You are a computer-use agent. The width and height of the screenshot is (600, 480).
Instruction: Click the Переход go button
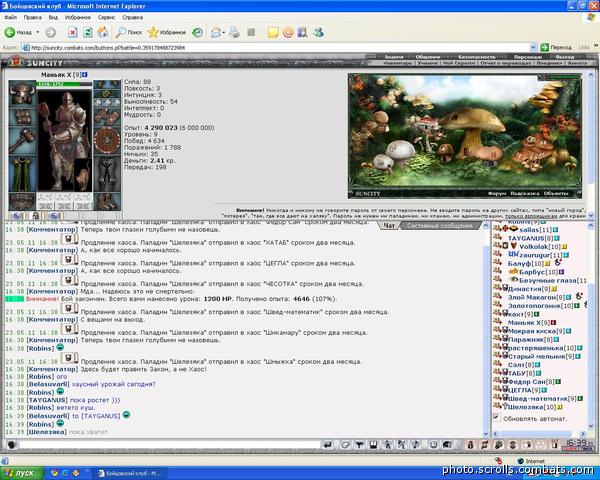tap(556, 47)
